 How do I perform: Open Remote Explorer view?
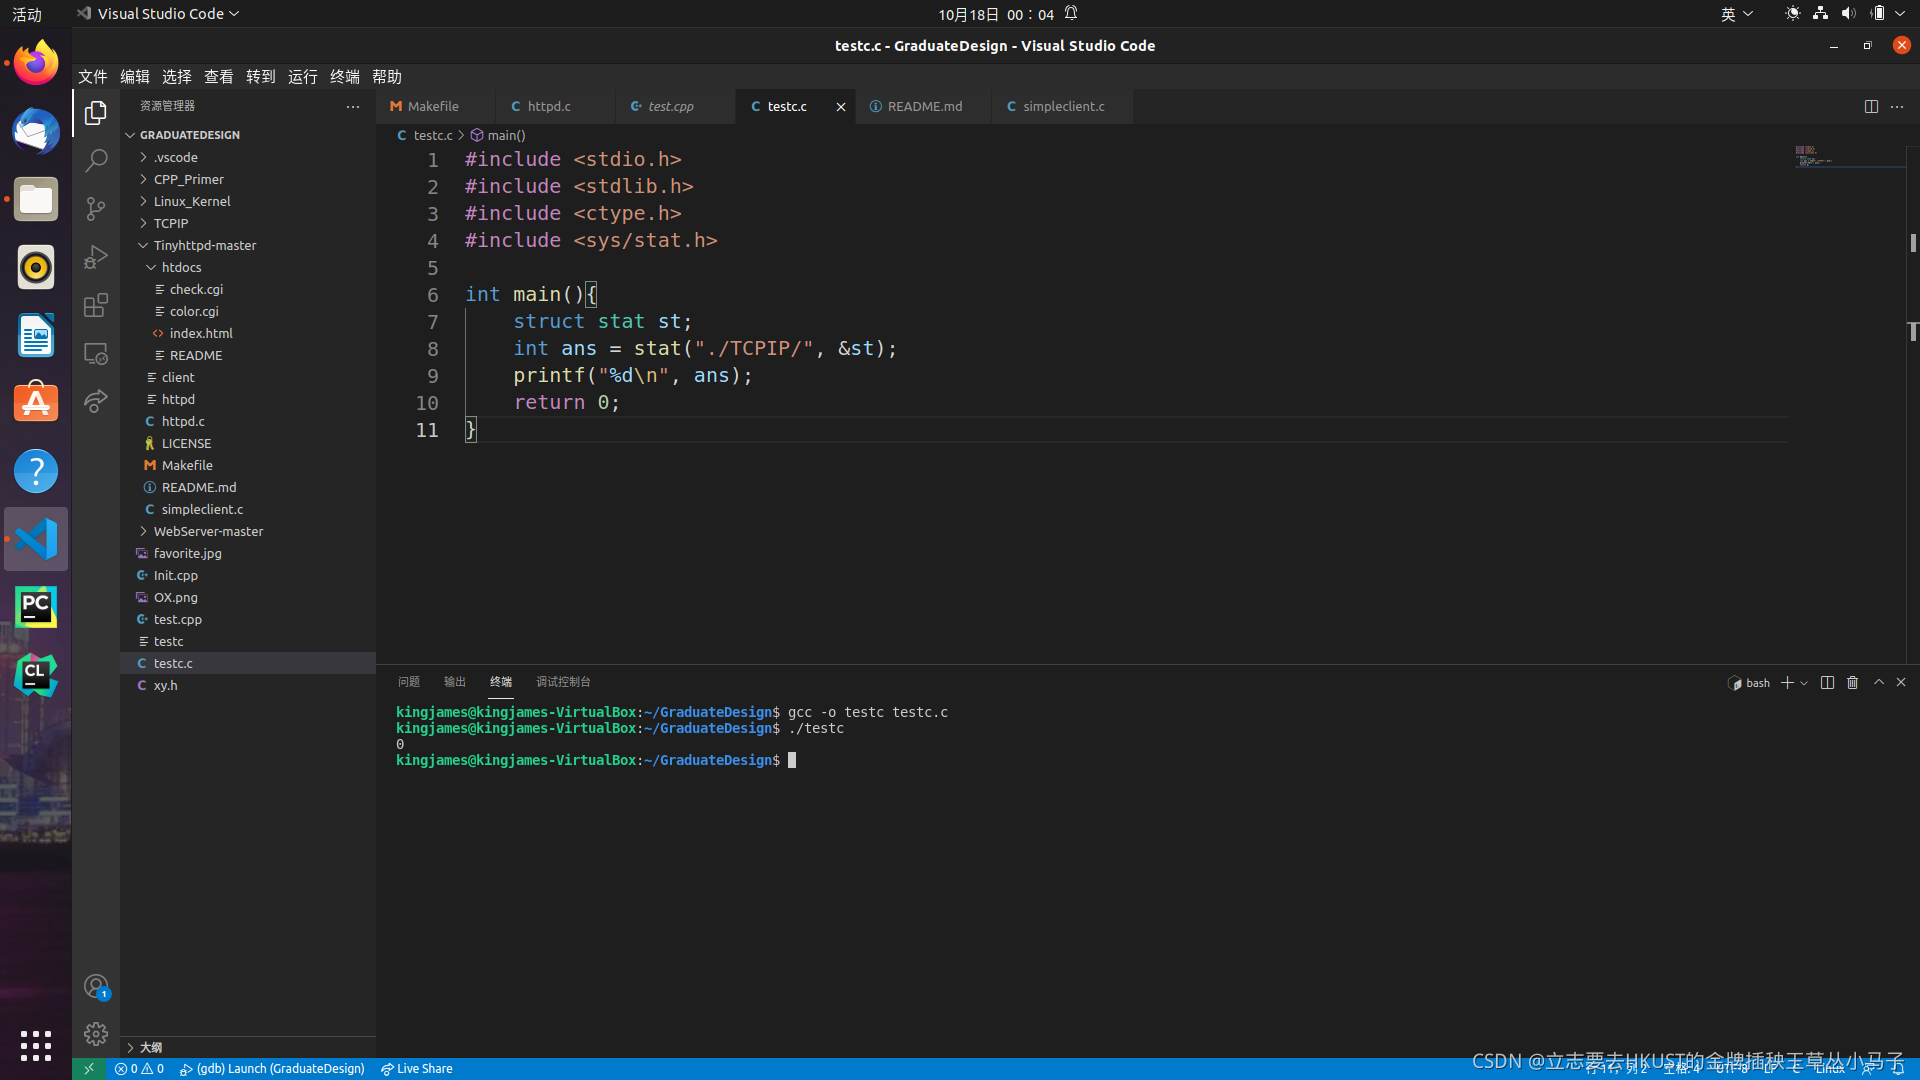point(96,353)
